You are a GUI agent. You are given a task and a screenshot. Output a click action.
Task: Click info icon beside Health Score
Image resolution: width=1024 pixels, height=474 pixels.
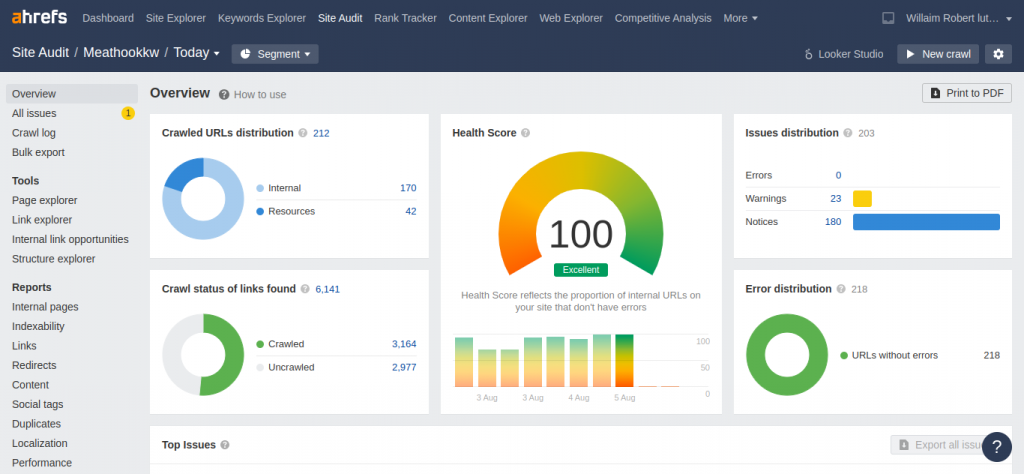click(x=525, y=133)
